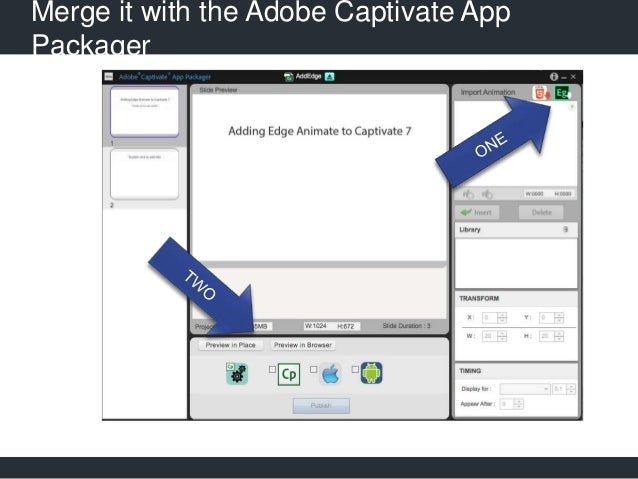Click the 'Slide Preview' label

pos(218,90)
